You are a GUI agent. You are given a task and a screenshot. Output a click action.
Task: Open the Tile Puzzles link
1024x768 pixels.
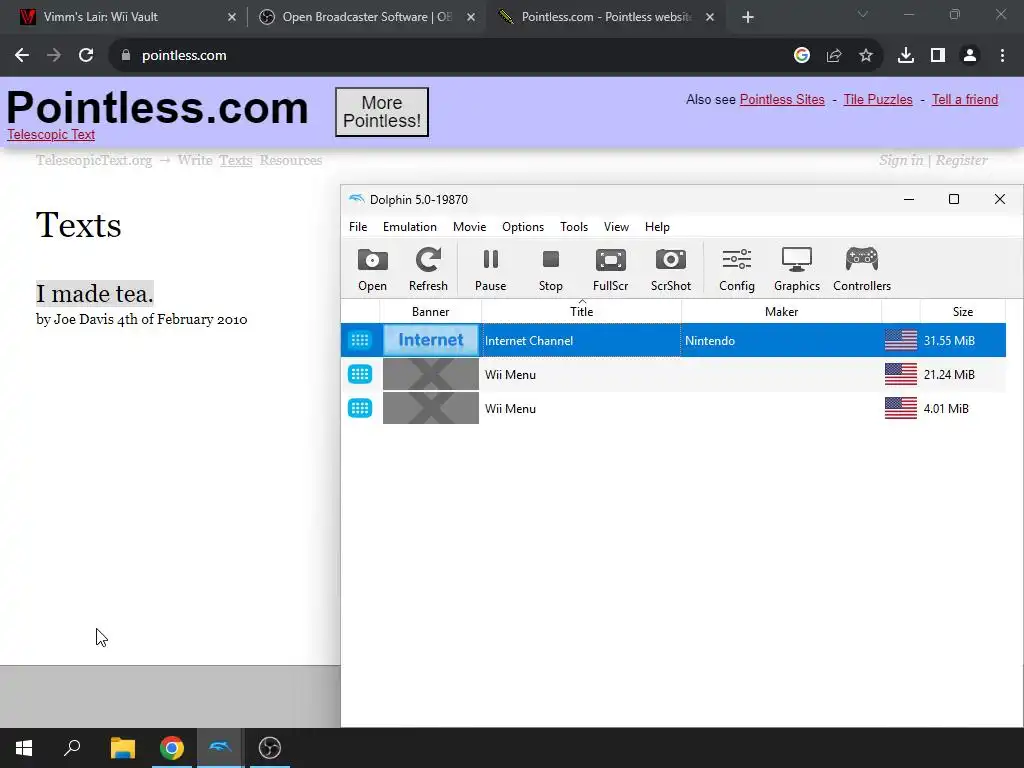click(878, 99)
